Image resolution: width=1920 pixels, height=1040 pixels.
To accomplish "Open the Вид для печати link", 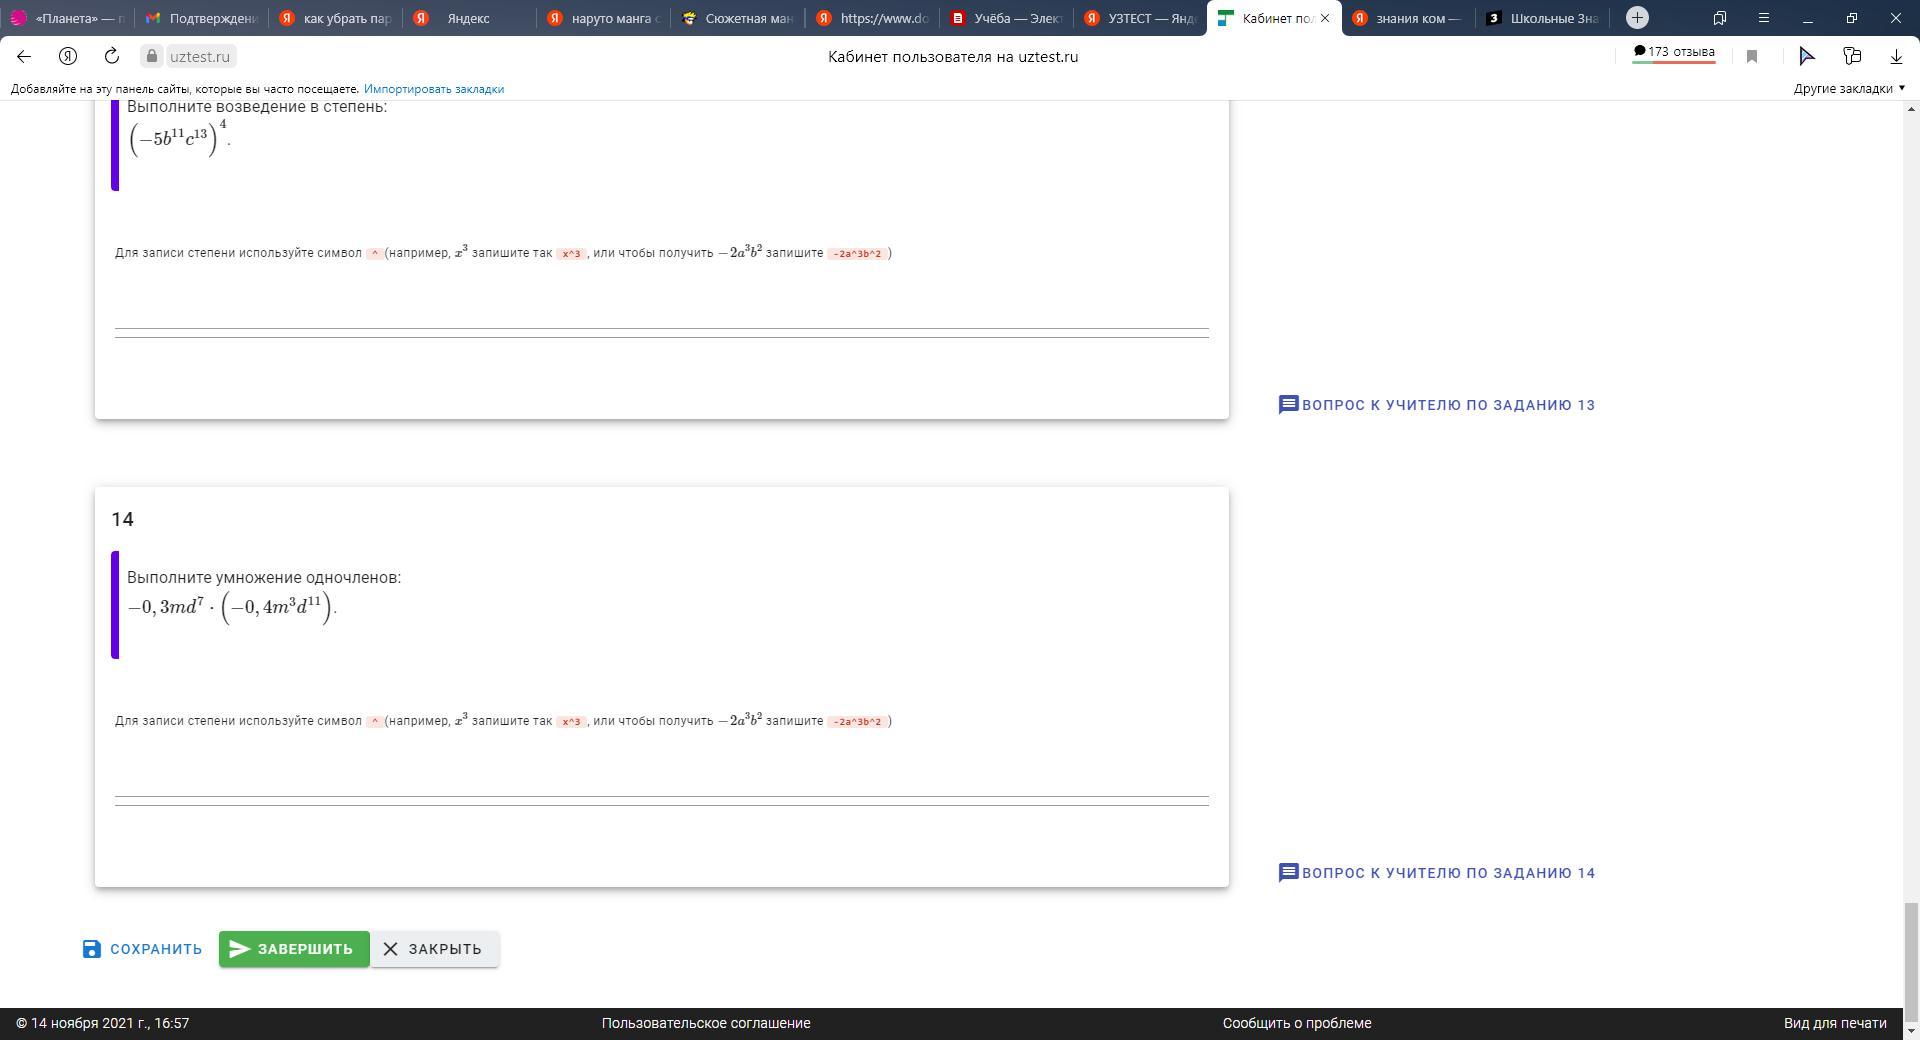I will tap(1835, 1023).
